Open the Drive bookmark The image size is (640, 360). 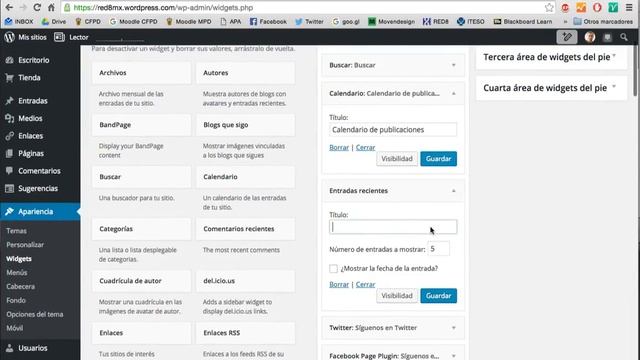[x=53, y=21]
